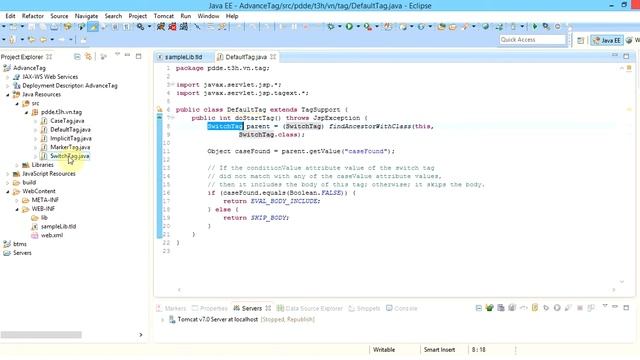Open the Edit menu

click(10, 16)
